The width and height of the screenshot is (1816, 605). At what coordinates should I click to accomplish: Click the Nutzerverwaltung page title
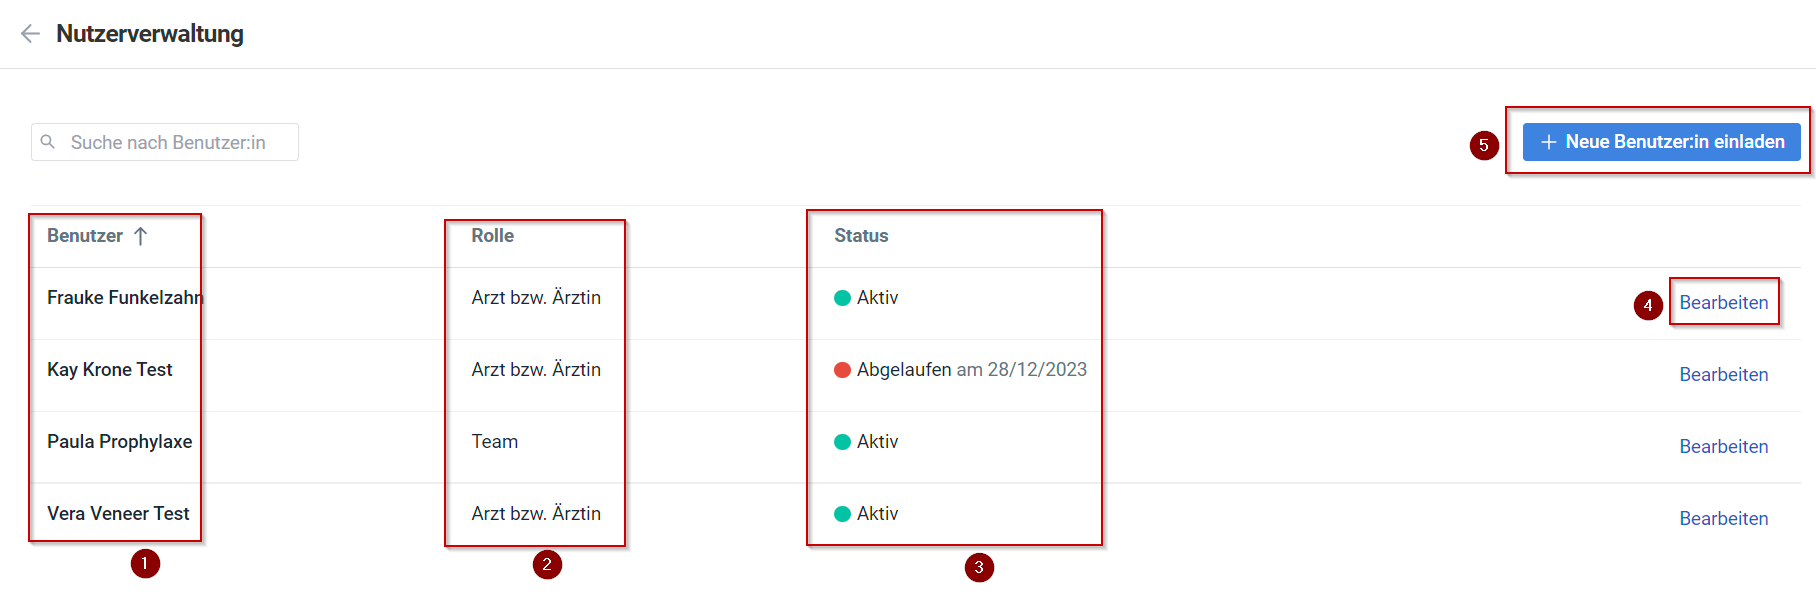(150, 34)
